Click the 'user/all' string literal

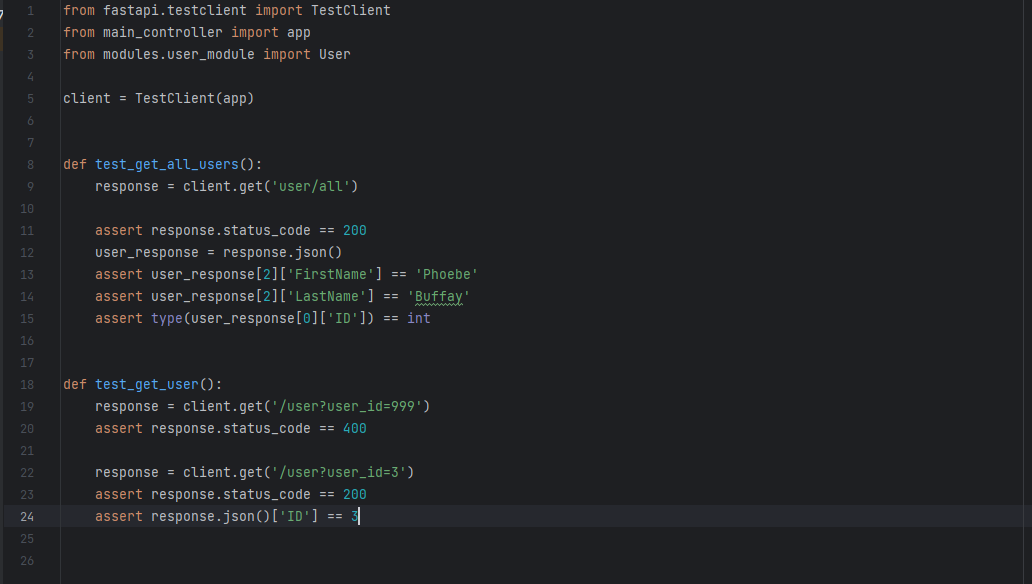(x=316, y=186)
